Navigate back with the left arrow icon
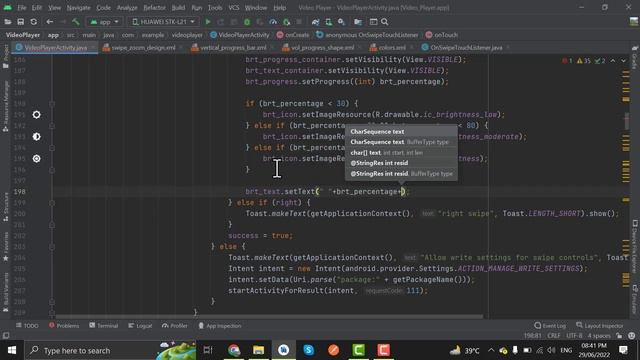640x360 pixels. [50, 22]
